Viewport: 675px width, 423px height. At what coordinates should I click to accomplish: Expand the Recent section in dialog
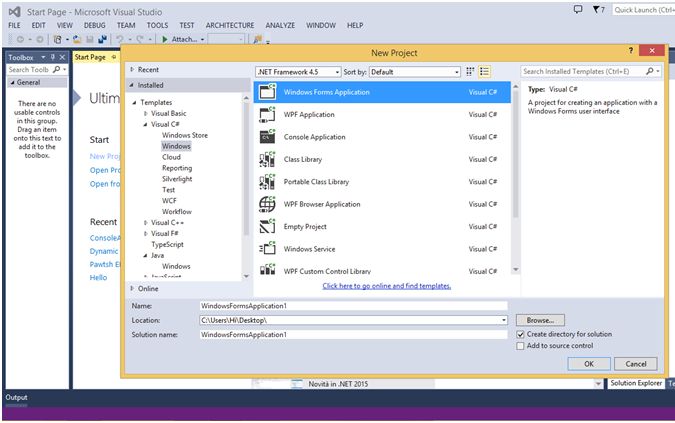click(132, 69)
